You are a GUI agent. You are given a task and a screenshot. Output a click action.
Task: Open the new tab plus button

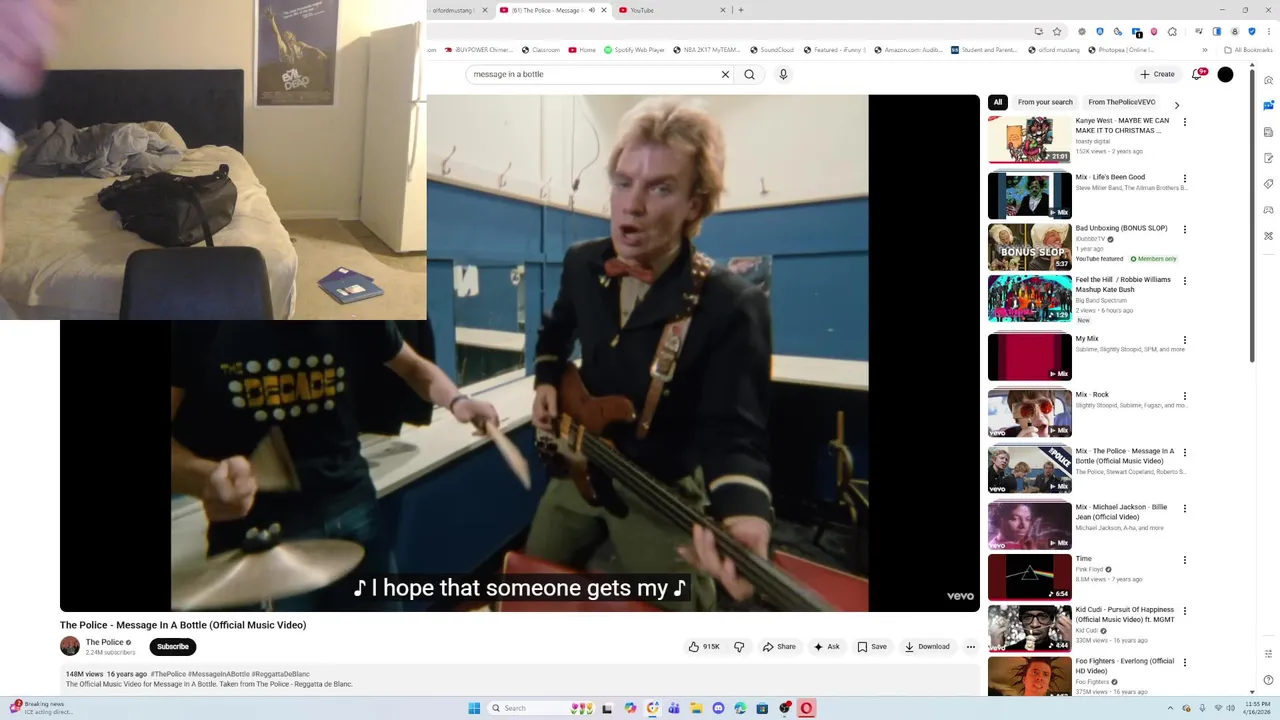click(x=741, y=10)
